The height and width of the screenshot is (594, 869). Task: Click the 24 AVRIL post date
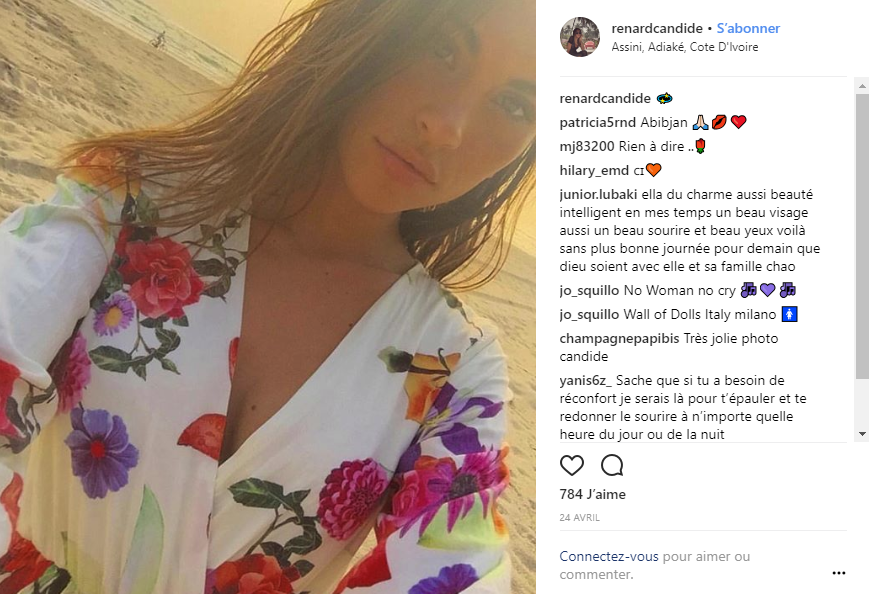pos(580,518)
